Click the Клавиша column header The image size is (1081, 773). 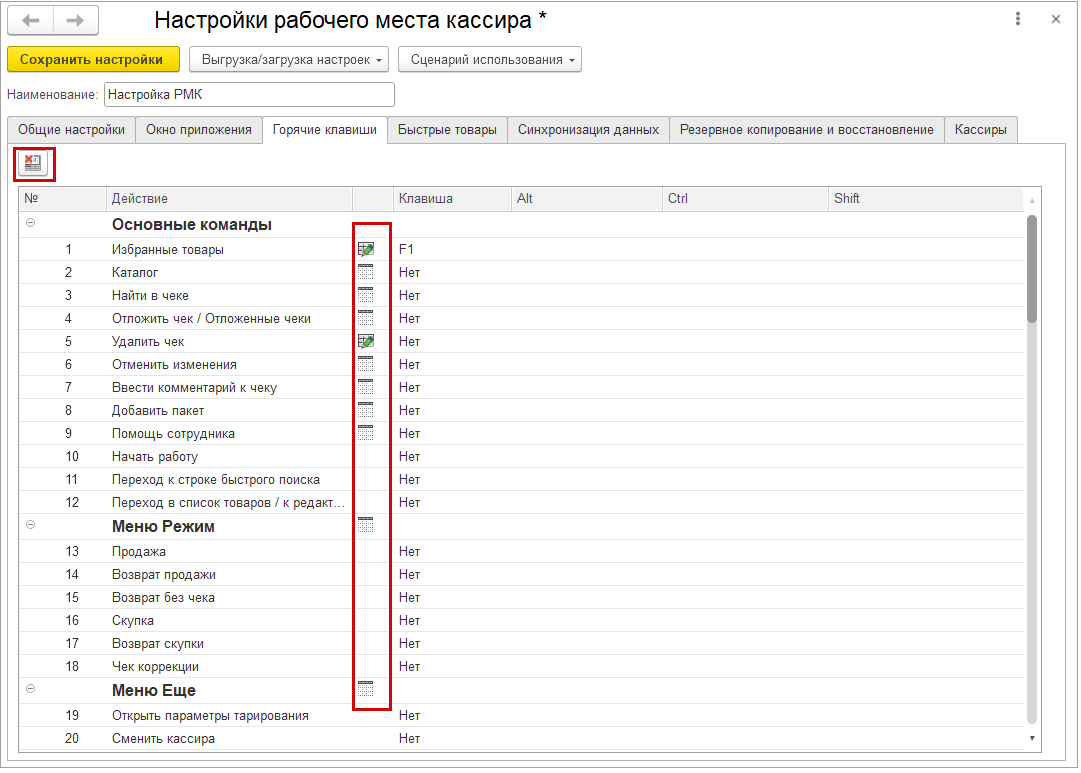tap(452, 199)
